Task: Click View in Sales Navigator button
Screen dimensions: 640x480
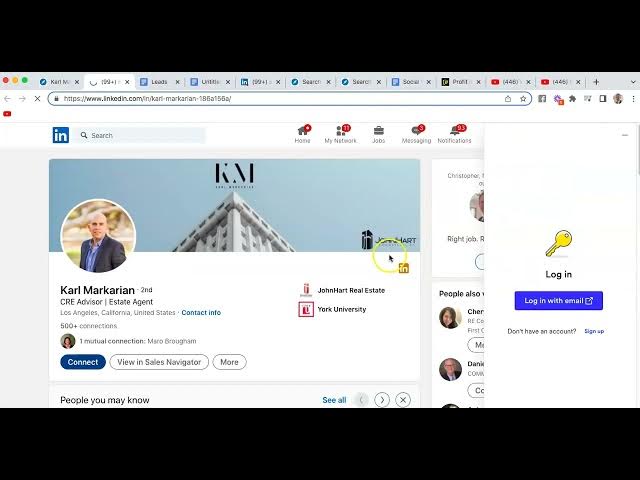Action: (159, 362)
